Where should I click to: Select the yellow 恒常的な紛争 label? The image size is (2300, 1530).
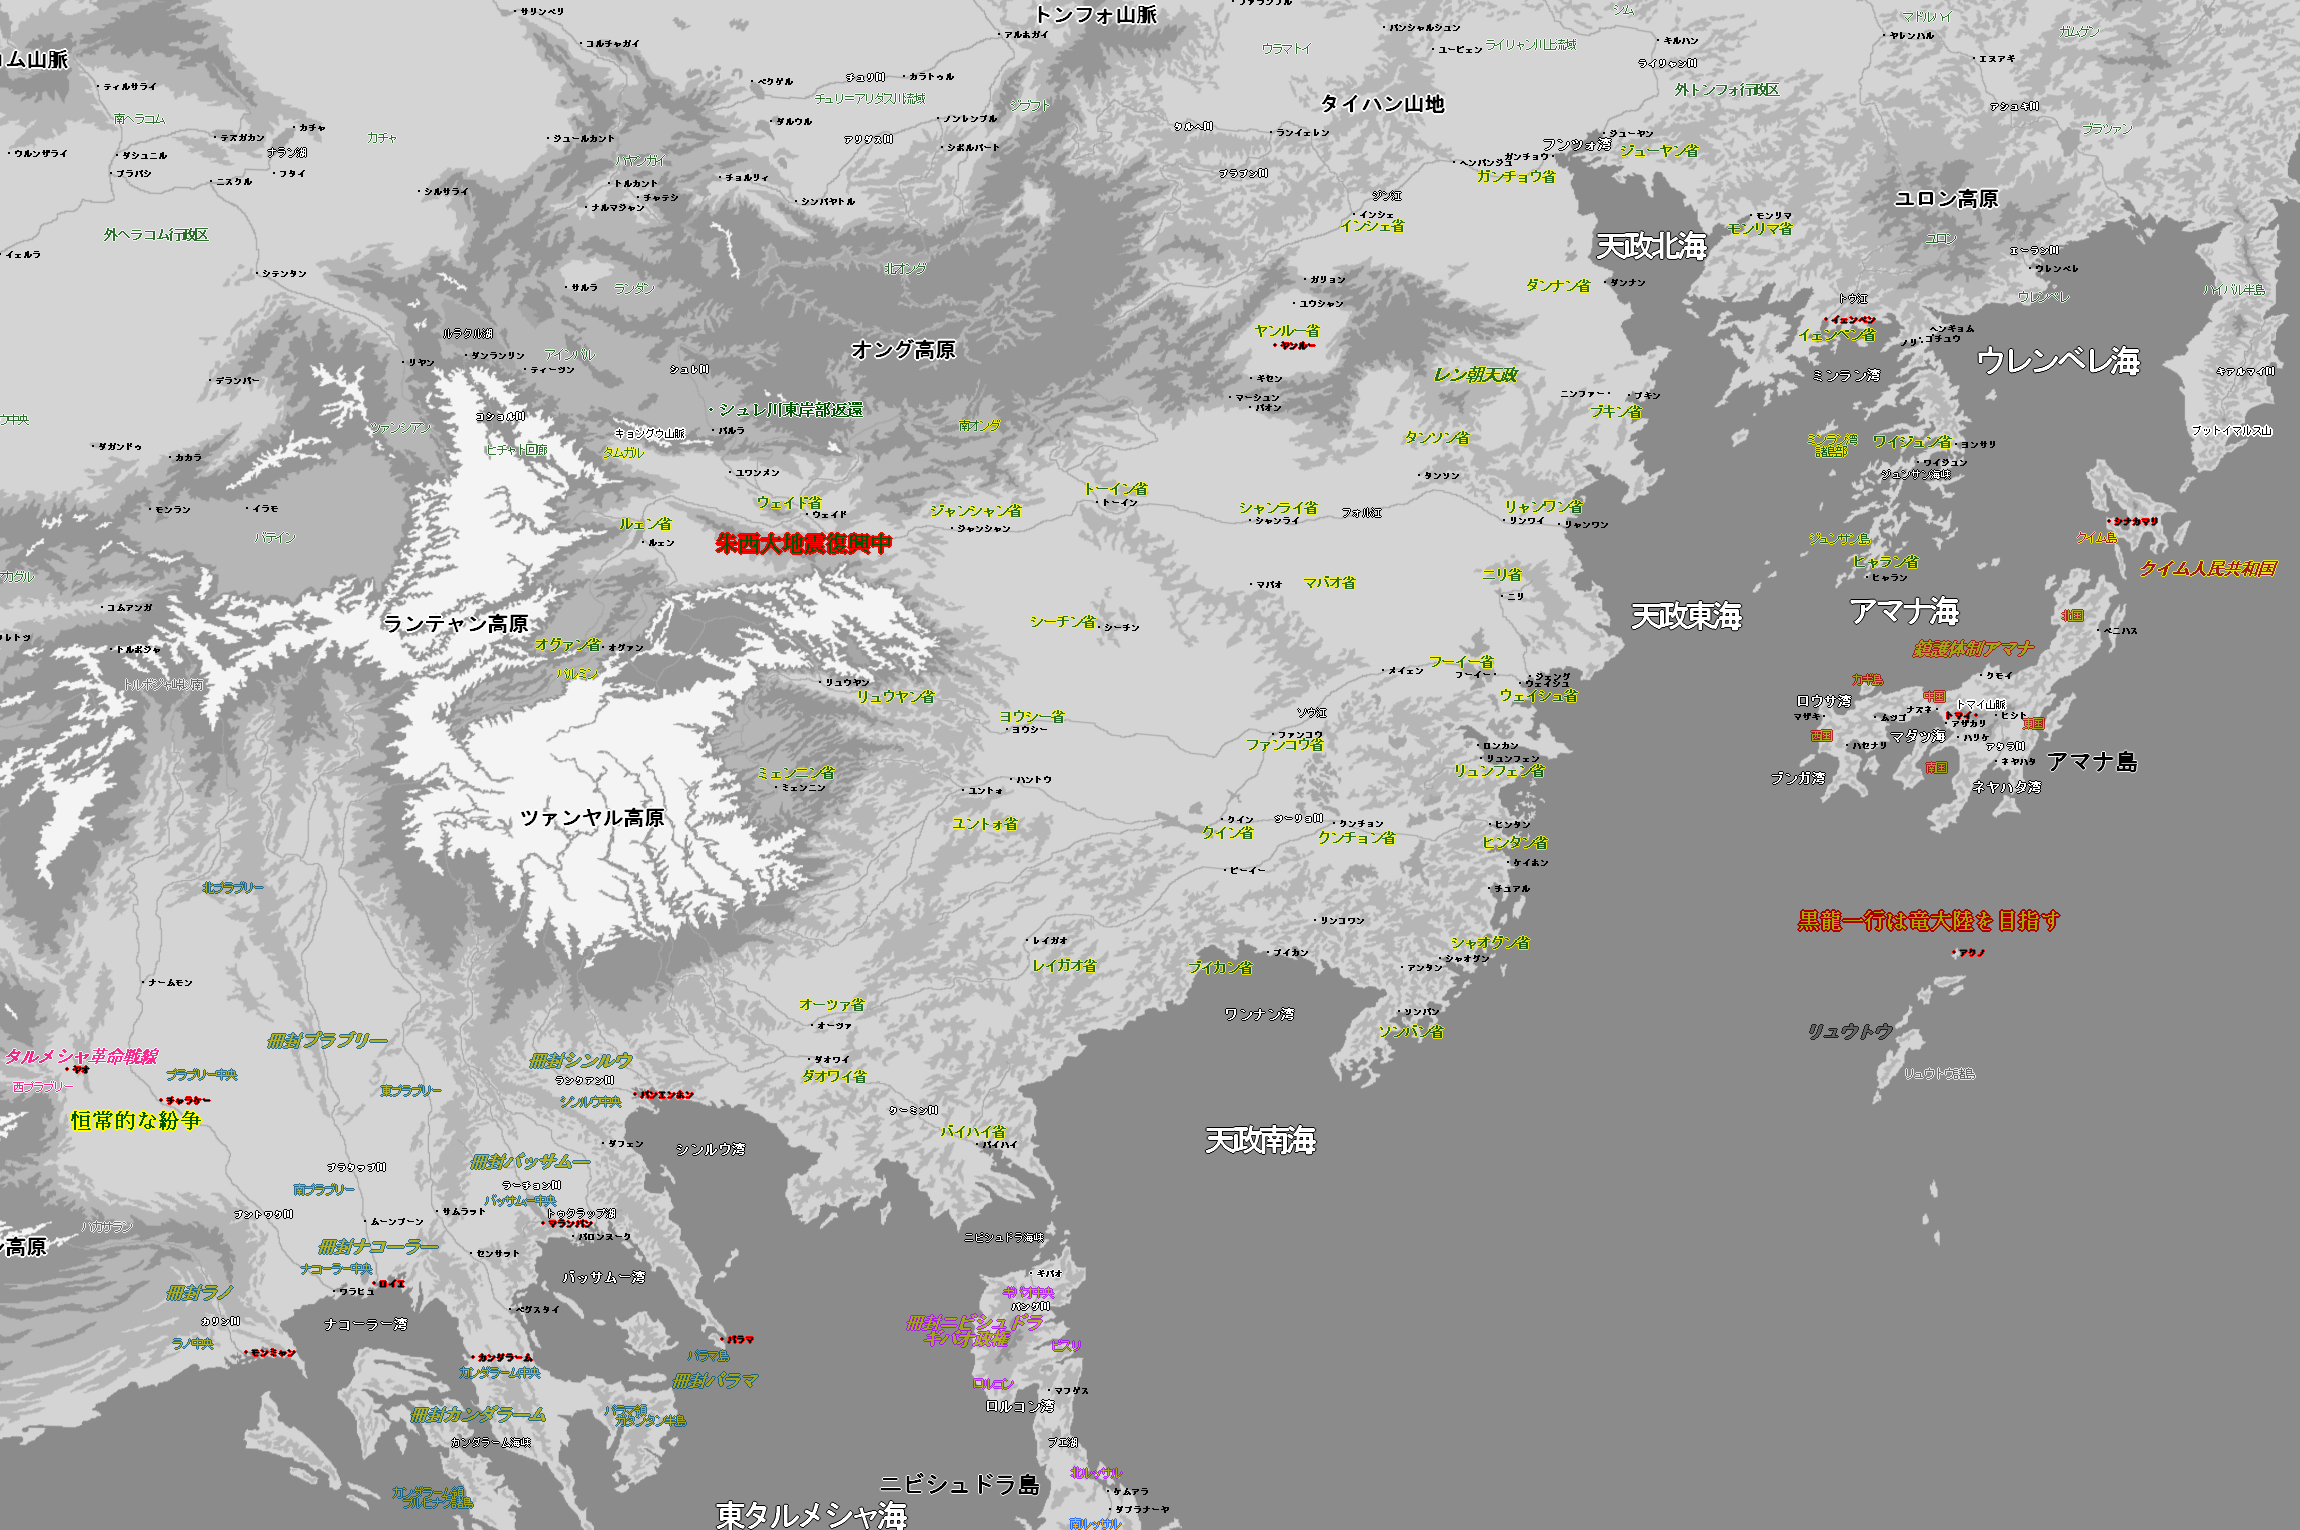point(136,1121)
